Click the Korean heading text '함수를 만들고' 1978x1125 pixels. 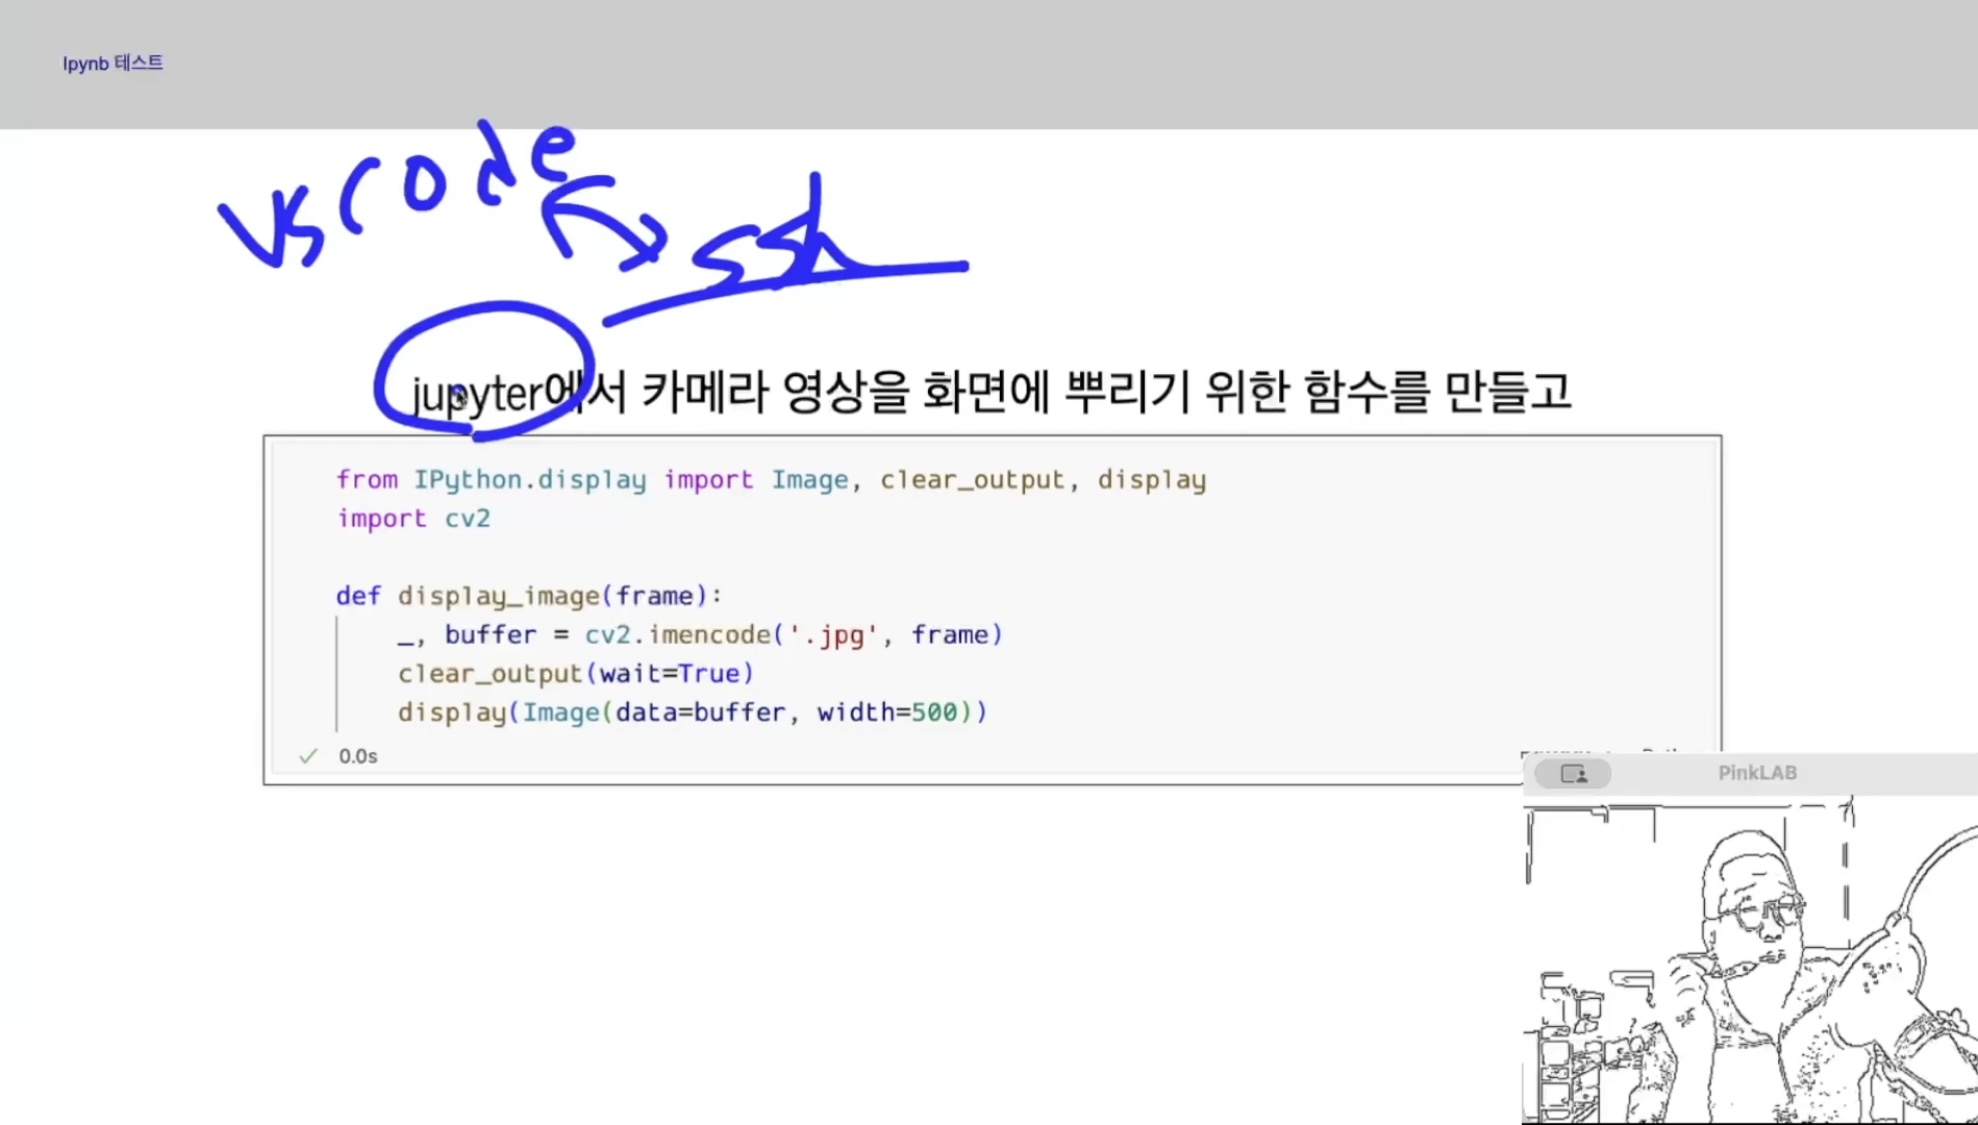coord(1437,391)
